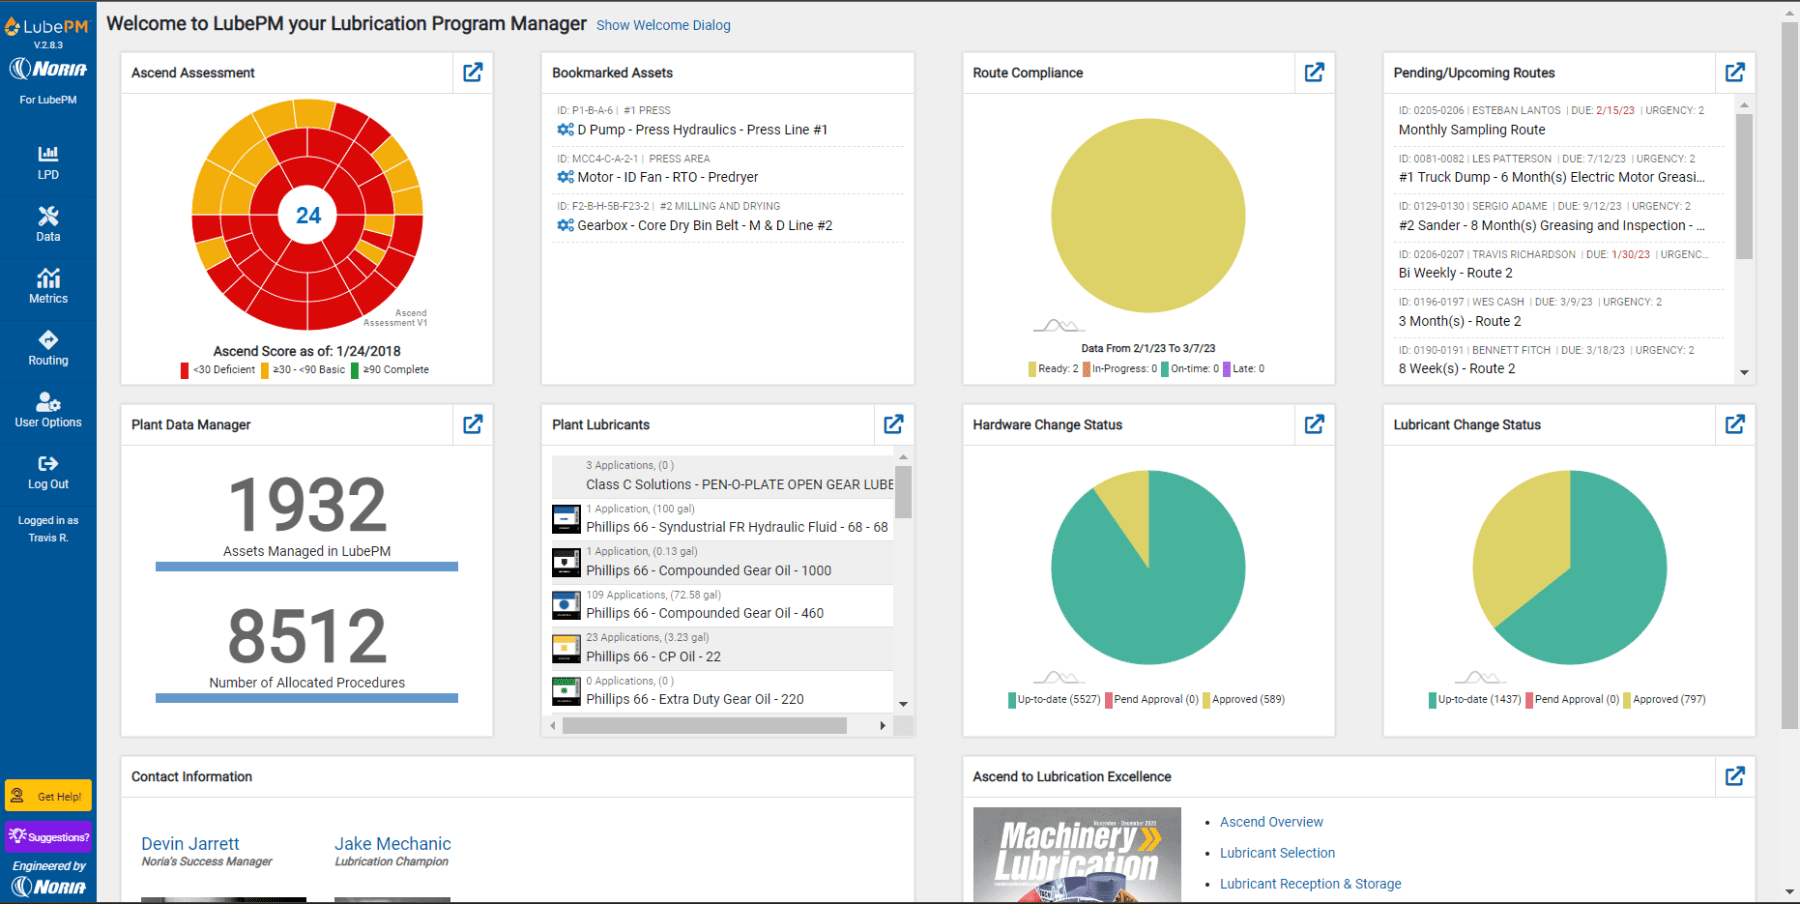Toggle the On-time legend in Route Compliance
Image resolution: width=1800 pixels, height=904 pixels.
pyautogui.click(x=1190, y=369)
